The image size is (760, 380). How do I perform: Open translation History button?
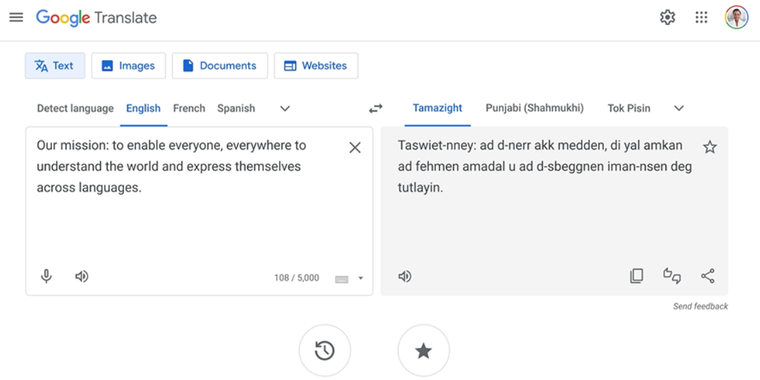pos(325,350)
